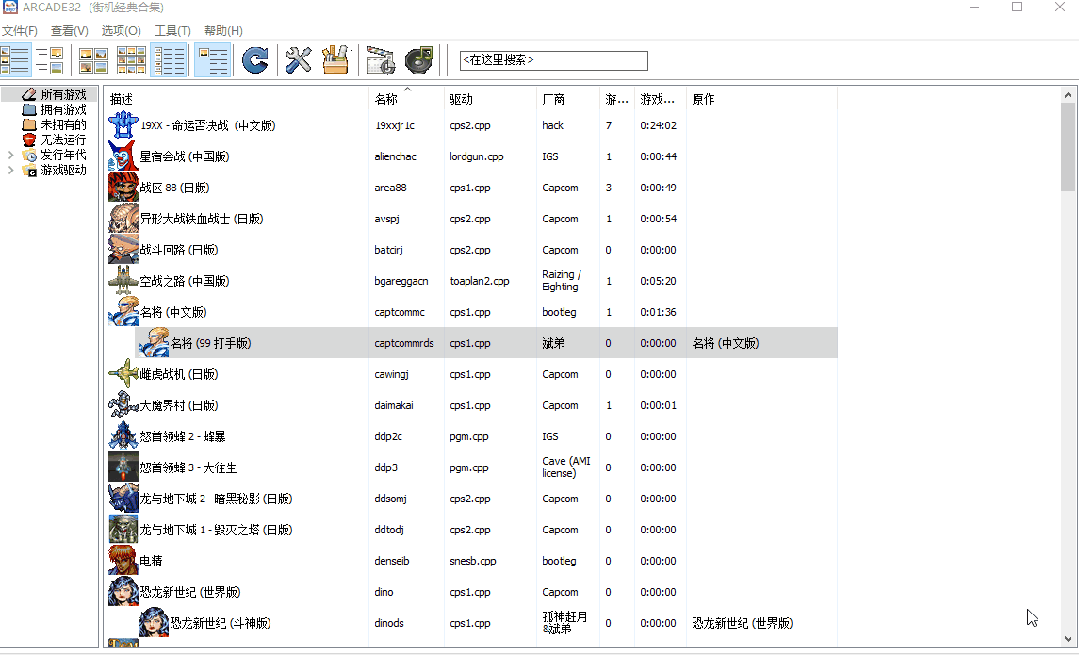Select the thumbnail grid view toolbar icon
The image size is (1079, 655).
[x=131, y=60]
